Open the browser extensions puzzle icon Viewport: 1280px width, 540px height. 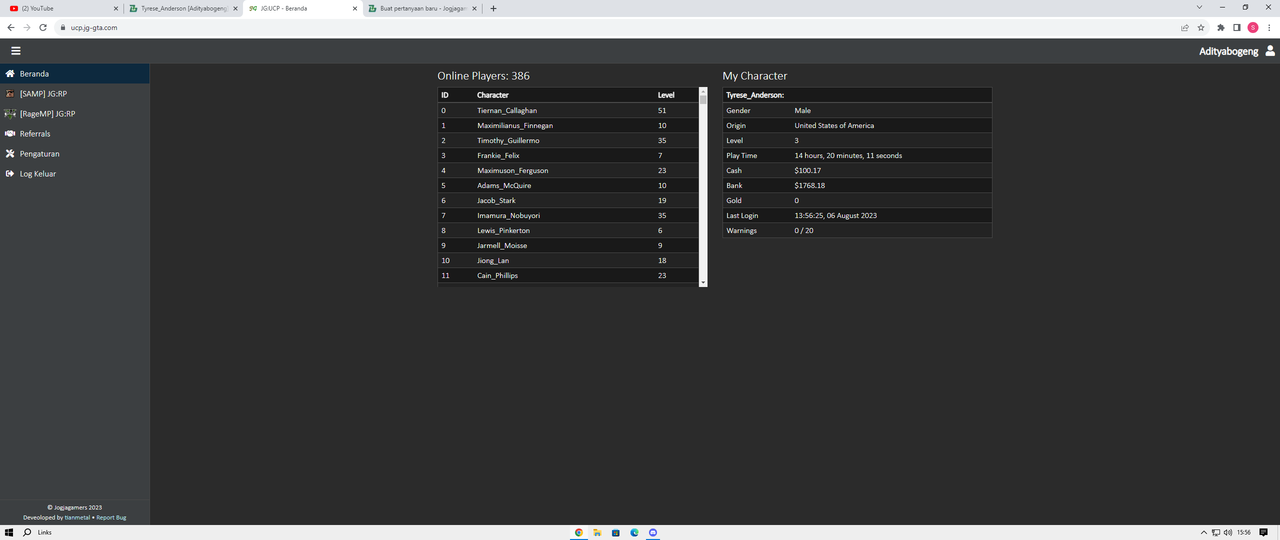coord(1221,27)
